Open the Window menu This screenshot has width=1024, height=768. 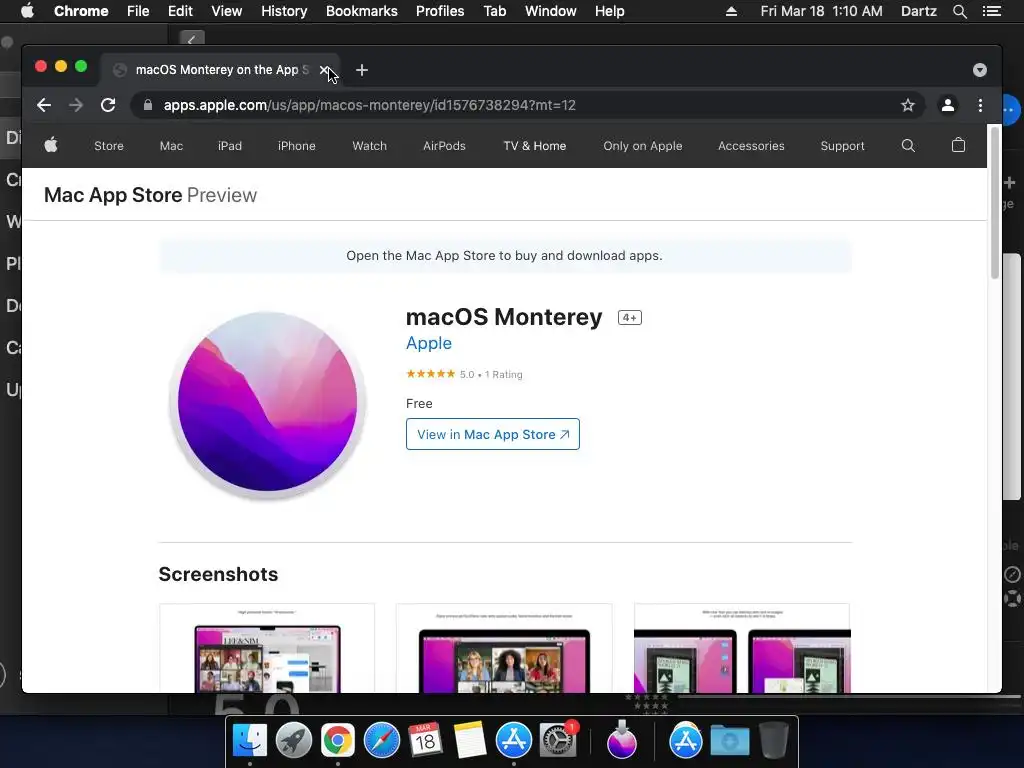pyautogui.click(x=551, y=11)
